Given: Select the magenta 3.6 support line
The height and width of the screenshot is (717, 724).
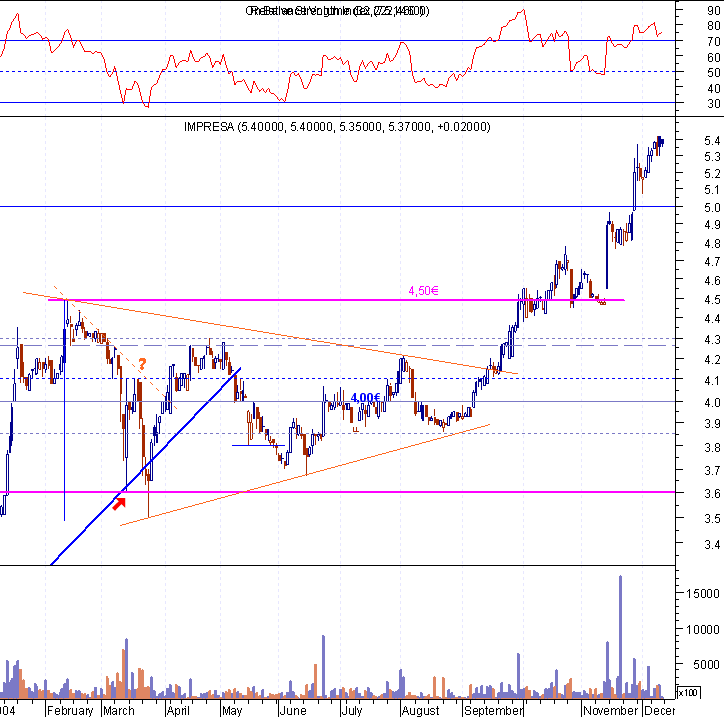Looking at the screenshot, I should point(338,492).
